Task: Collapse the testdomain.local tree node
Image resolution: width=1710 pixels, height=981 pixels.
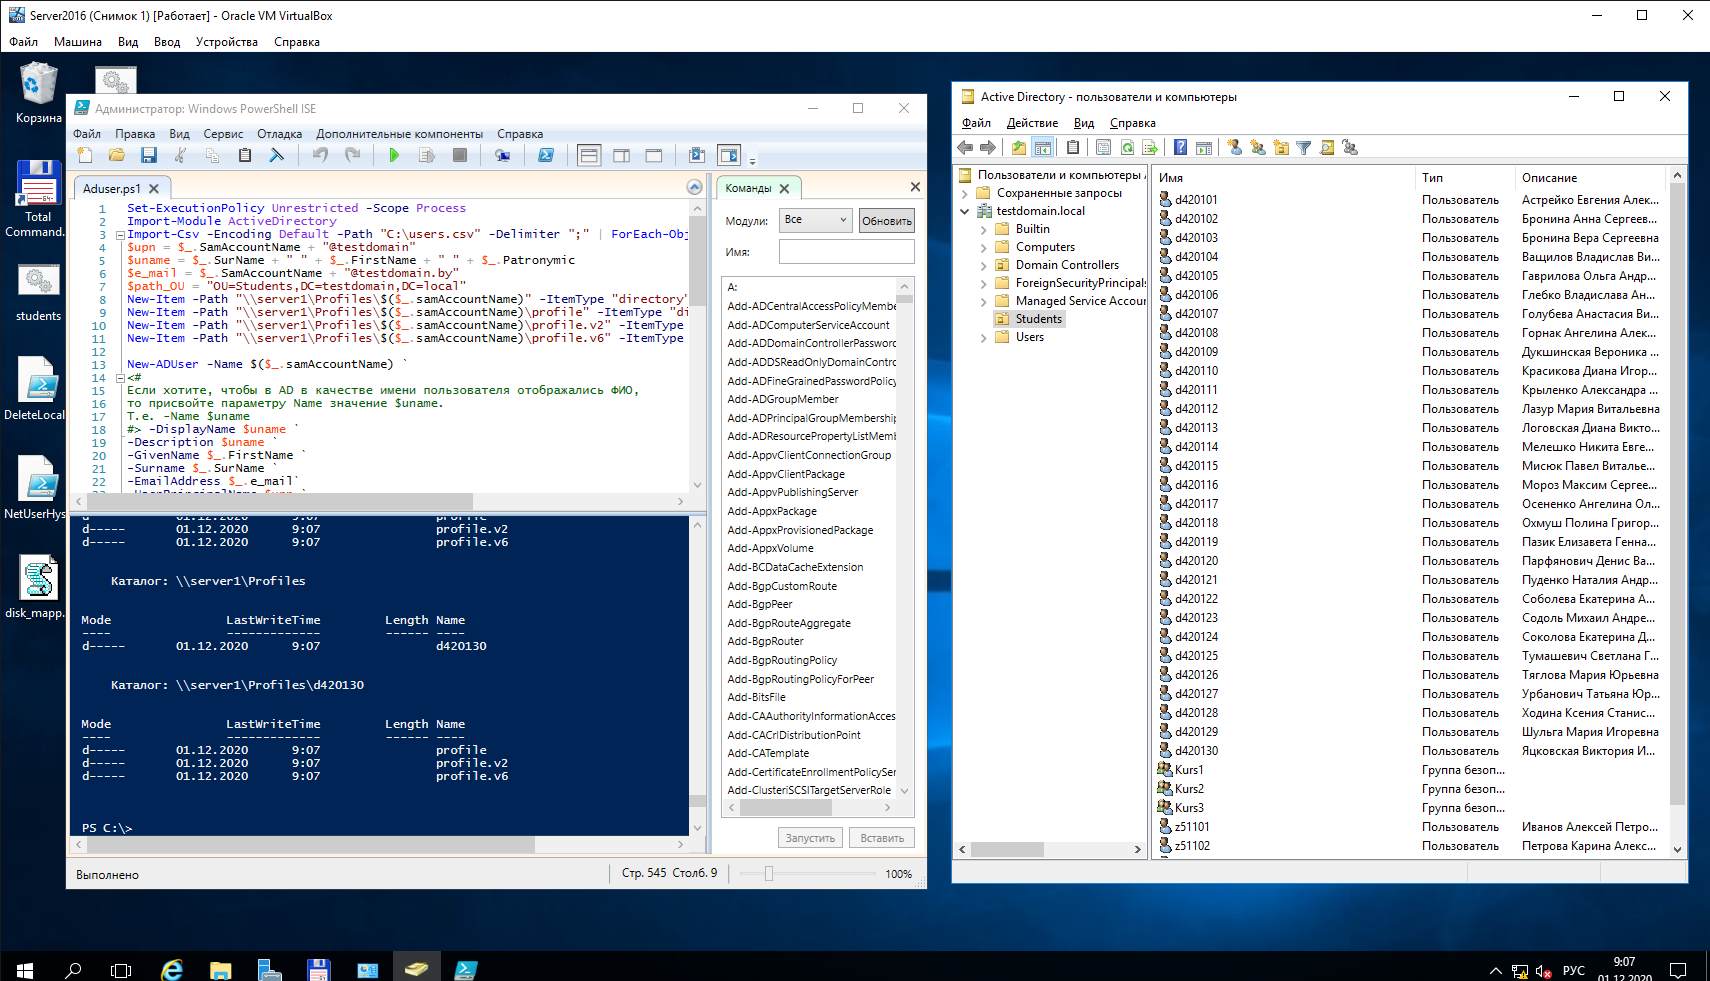Action: point(965,212)
